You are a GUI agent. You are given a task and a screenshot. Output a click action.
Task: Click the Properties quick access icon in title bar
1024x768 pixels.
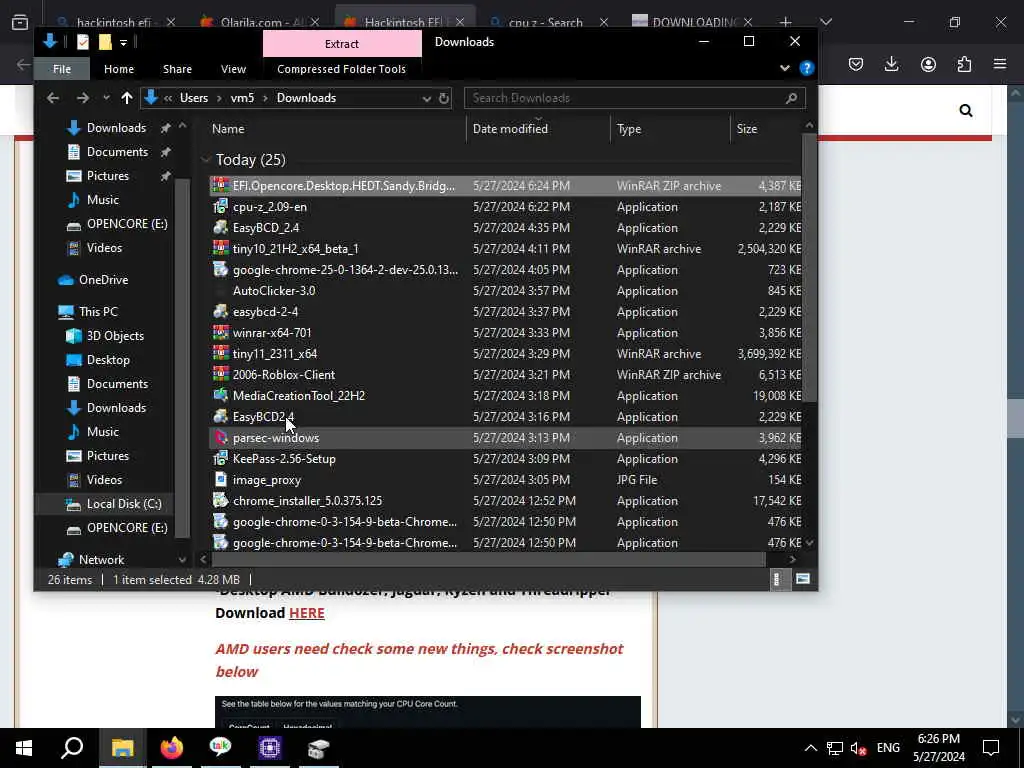coord(83,42)
